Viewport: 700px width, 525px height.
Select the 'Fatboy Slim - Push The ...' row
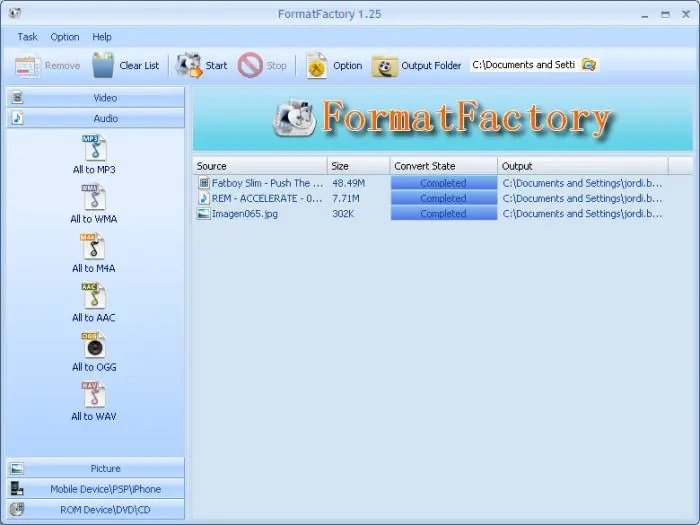pos(443,183)
